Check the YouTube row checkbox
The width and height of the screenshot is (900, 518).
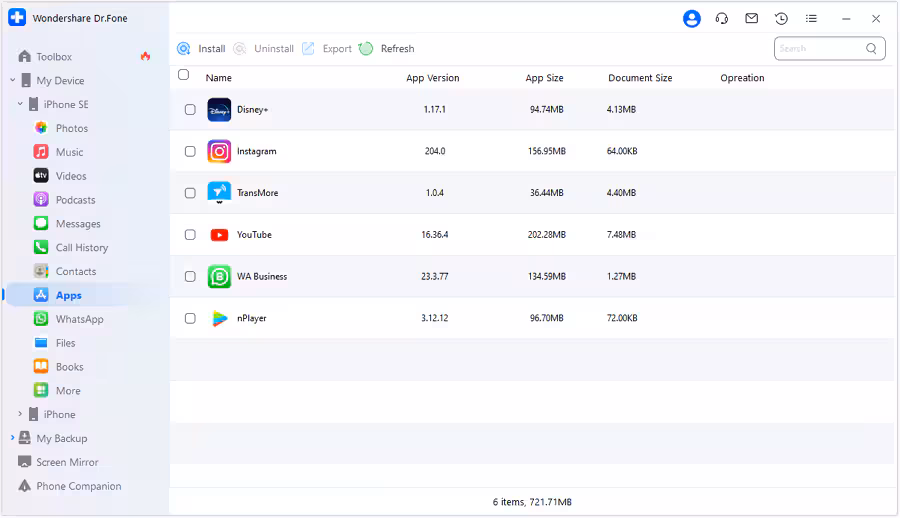coord(190,235)
